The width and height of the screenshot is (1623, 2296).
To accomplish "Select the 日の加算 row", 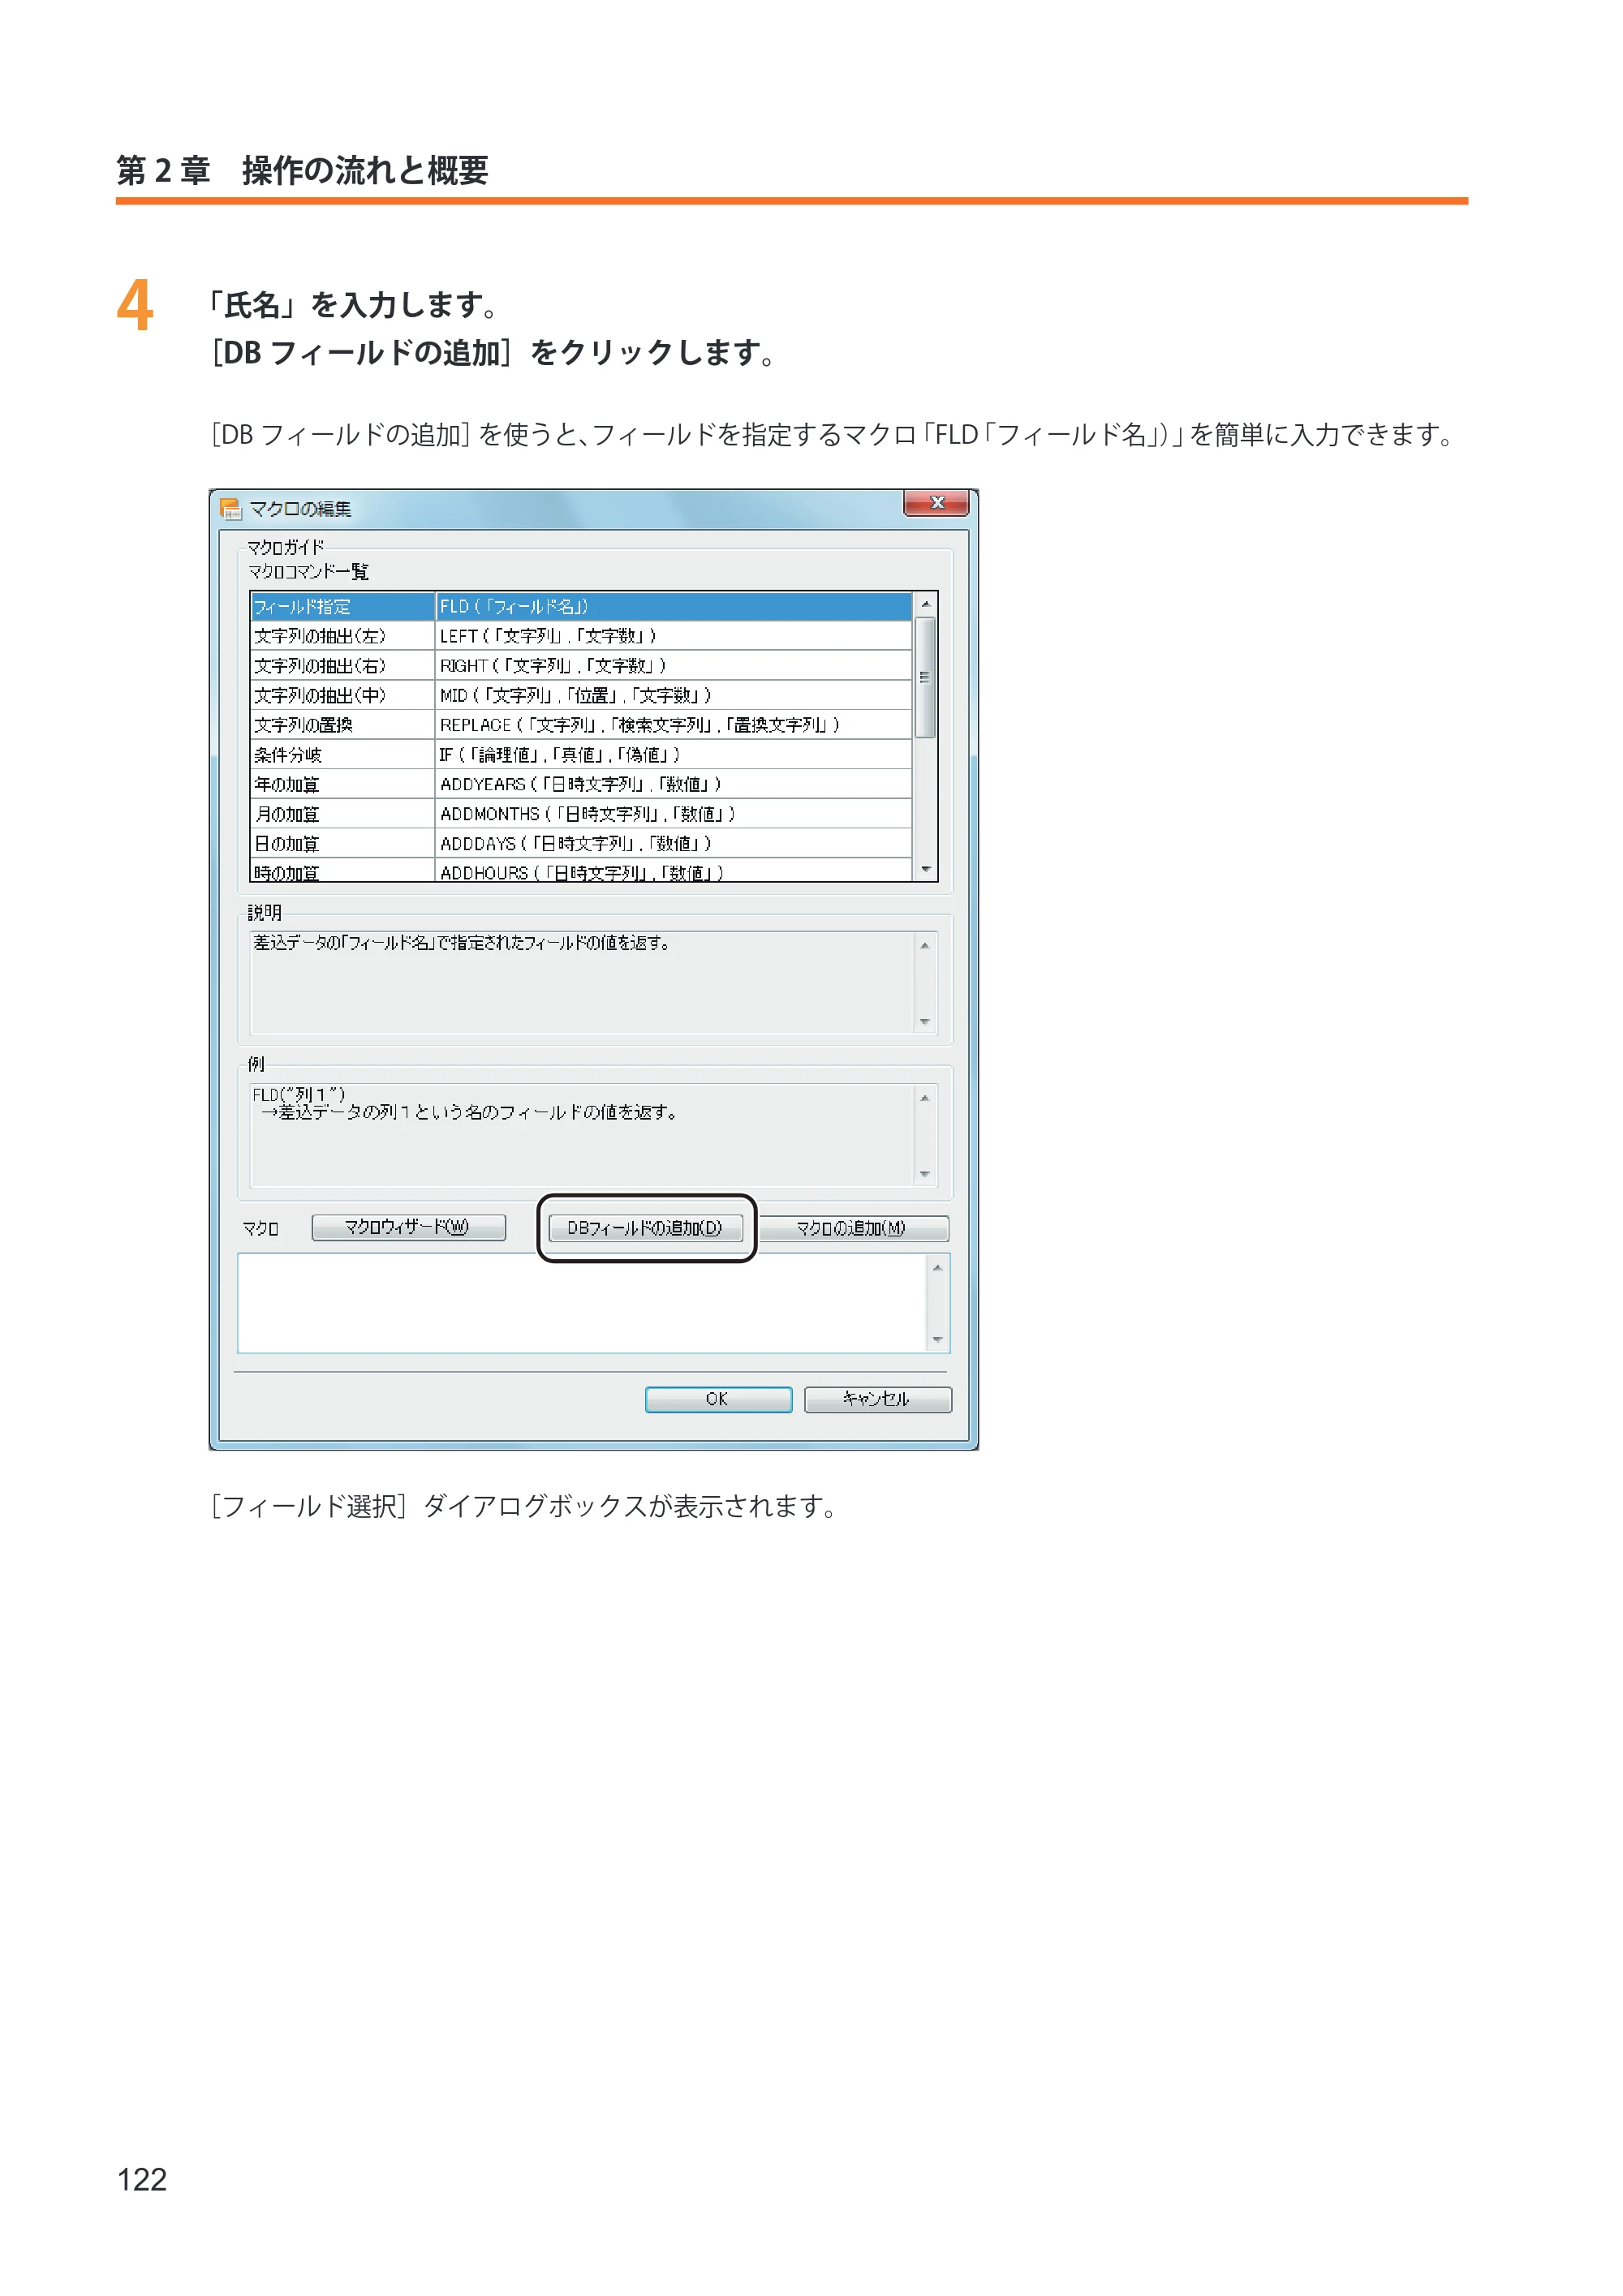I will click(581, 844).
